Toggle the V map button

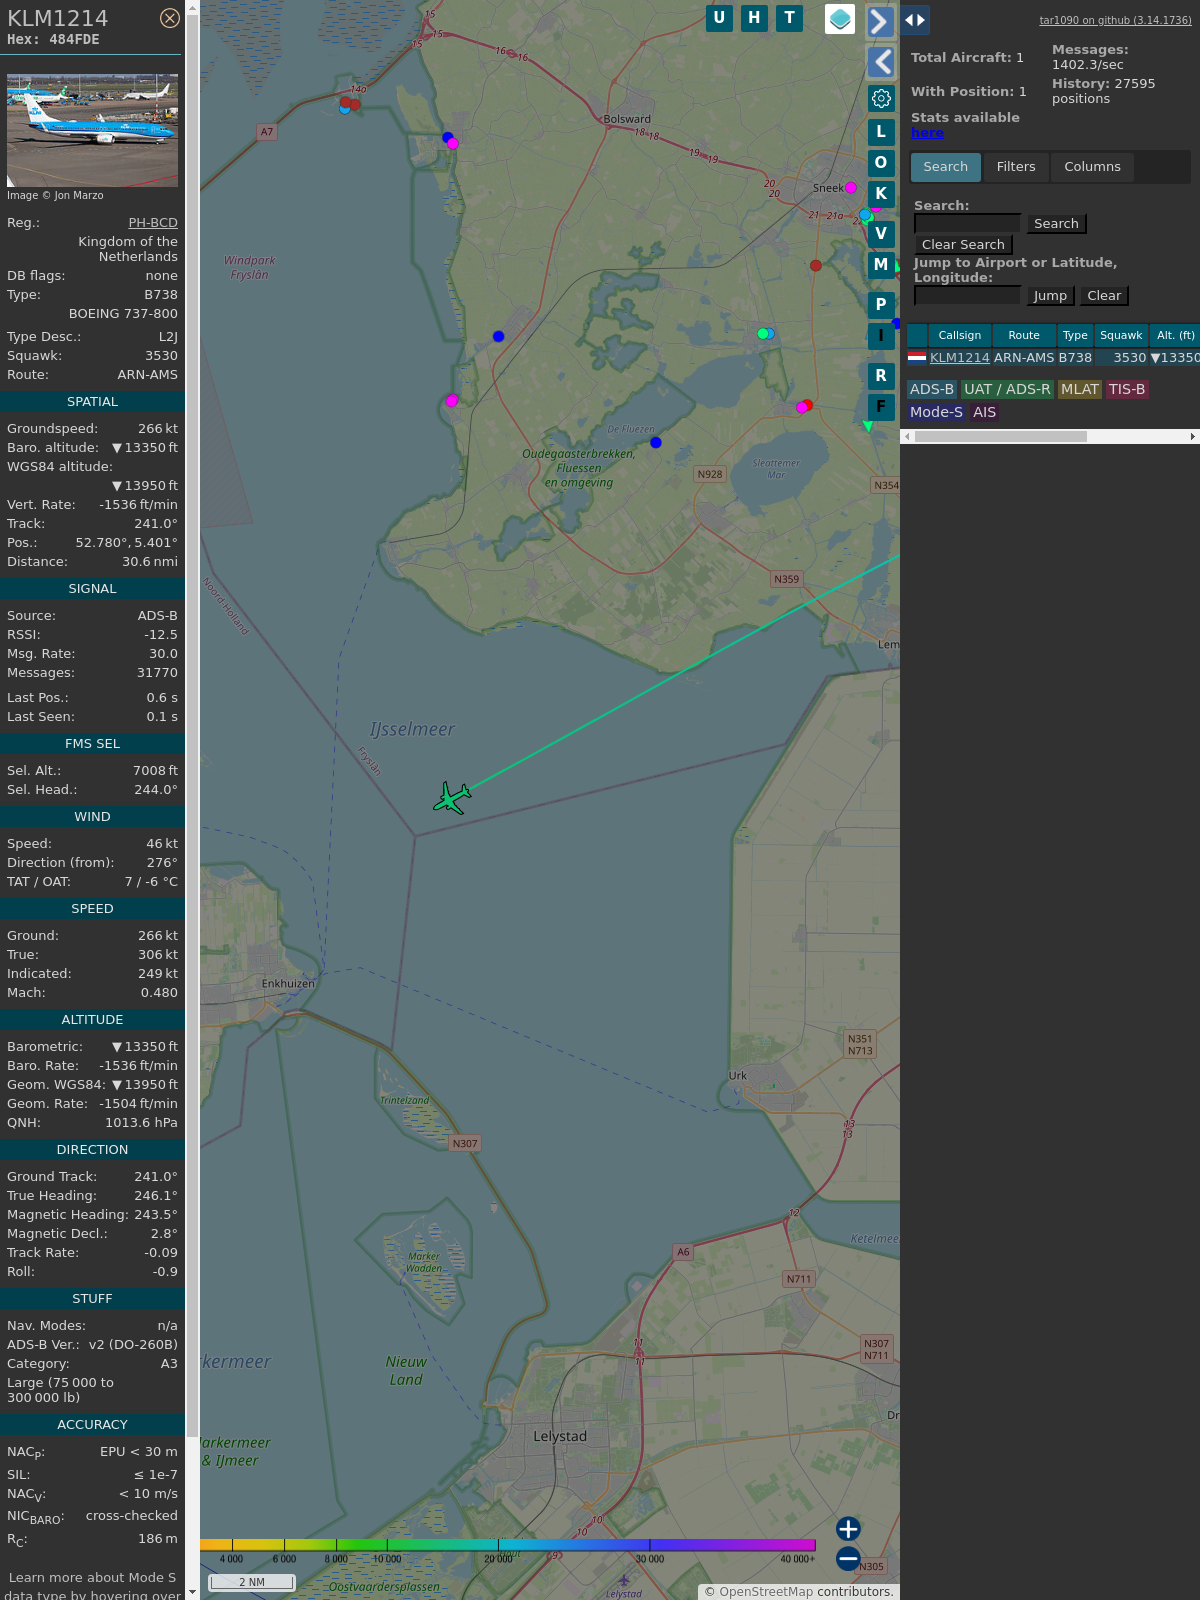[x=881, y=233]
